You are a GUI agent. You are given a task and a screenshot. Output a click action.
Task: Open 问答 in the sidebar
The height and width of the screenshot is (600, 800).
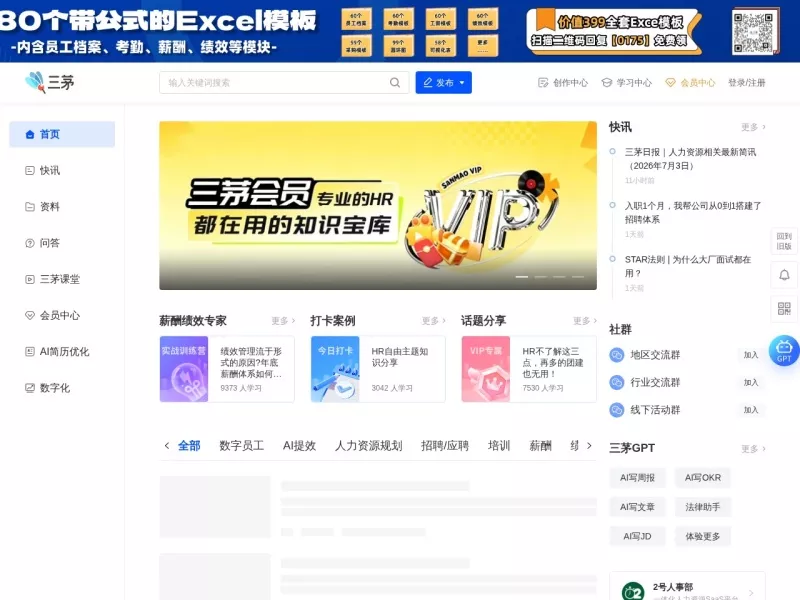point(62,243)
